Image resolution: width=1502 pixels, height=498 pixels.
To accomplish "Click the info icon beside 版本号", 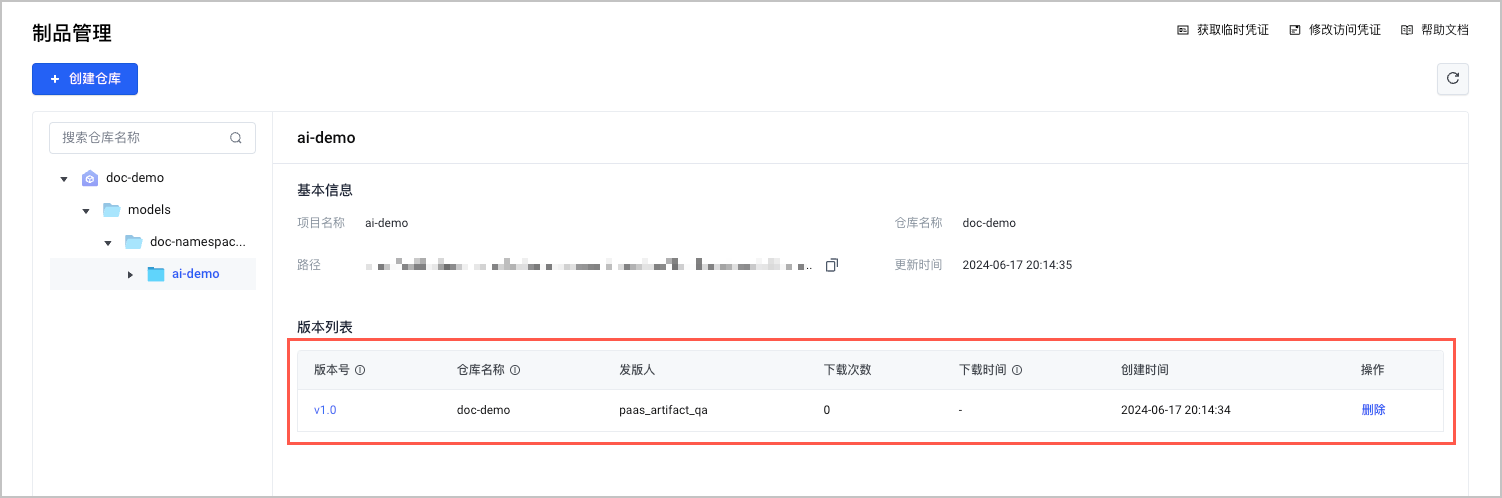I will [x=360, y=370].
